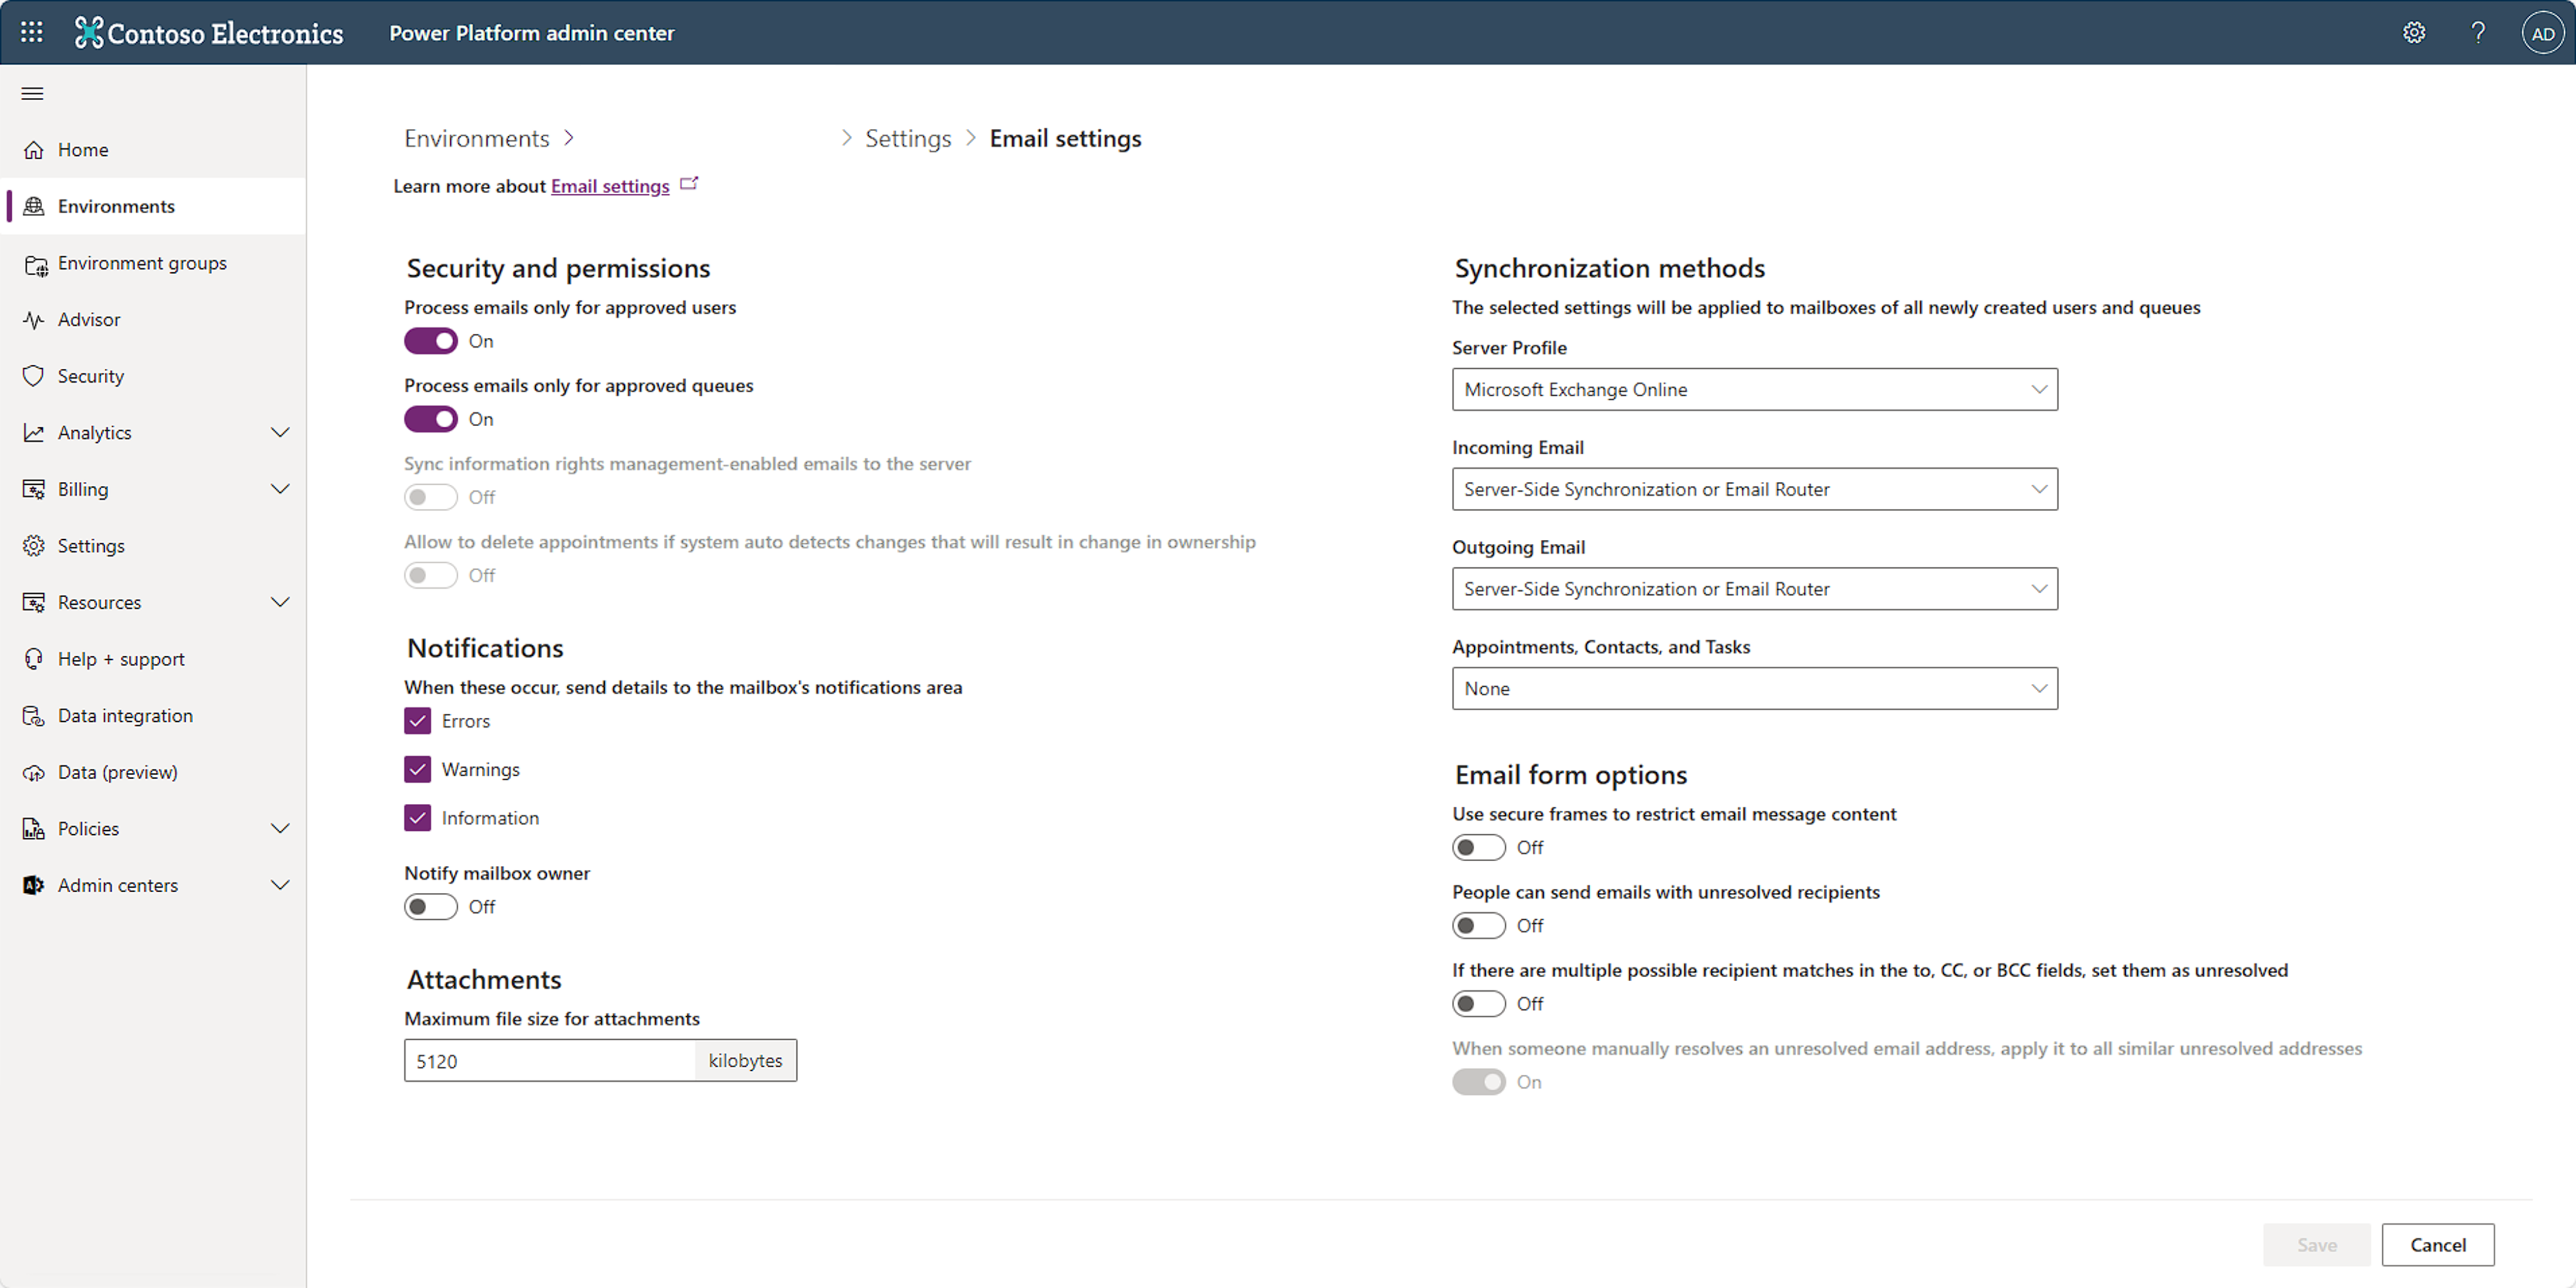
Task: Click the Advisor pulse icon in sidebar
Action: 34,320
